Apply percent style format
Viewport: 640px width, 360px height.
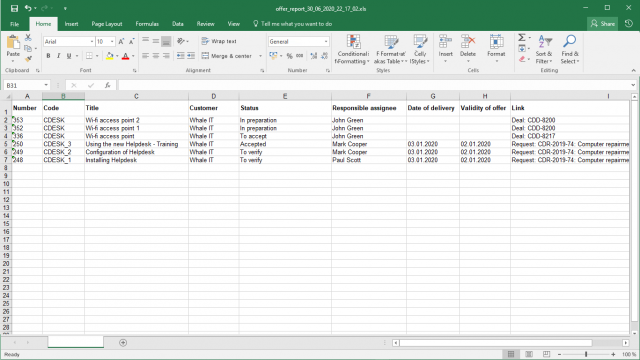pos(289,56)
